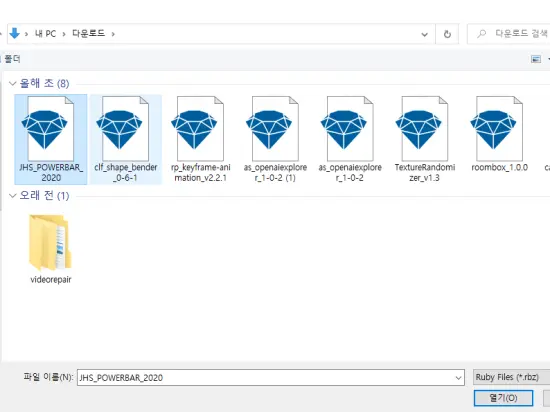
Task: Click into the 파일 이름 text field
Action: click(x=265, y=378)
